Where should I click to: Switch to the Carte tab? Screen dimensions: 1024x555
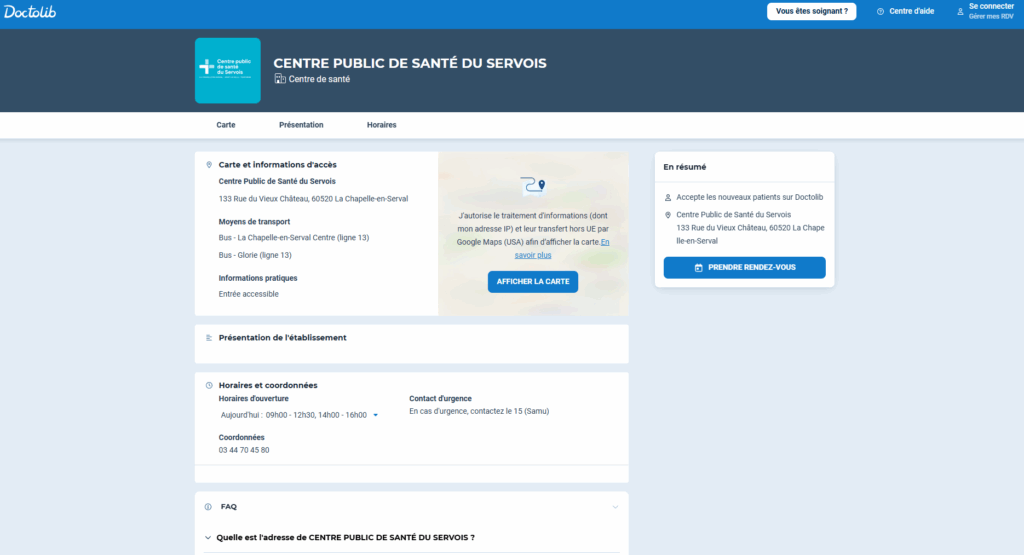click(x=226, y=125)
